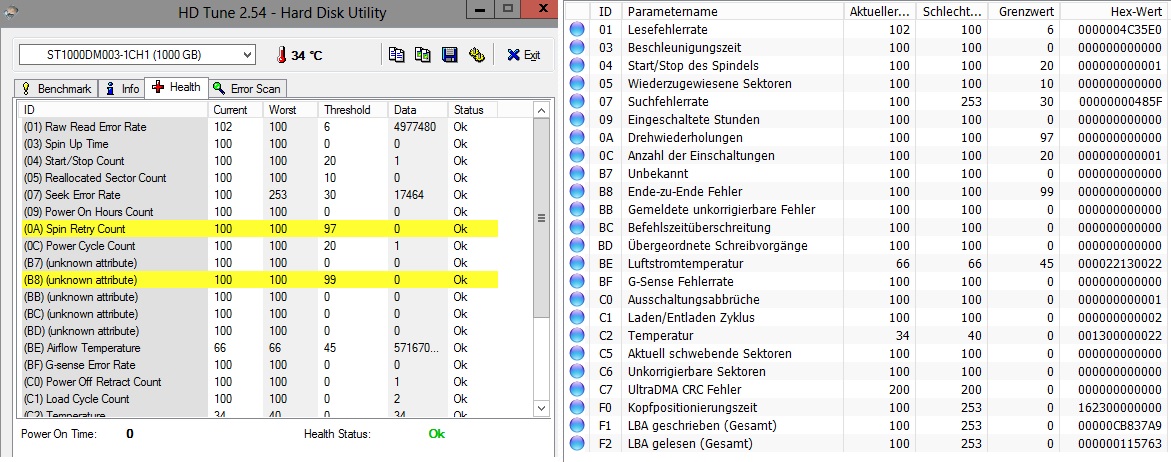This screenshot has width=1171, height=462.
Task: Click blue icon beside LBA gelesen (Gesamt)
Action: pos(576,443)
